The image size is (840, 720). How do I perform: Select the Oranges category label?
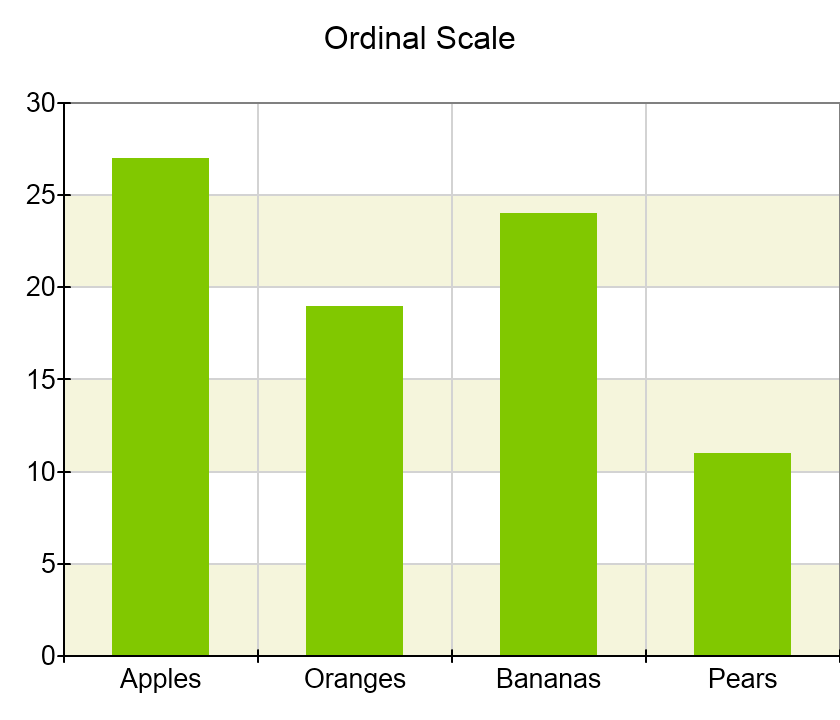point(354,679)
